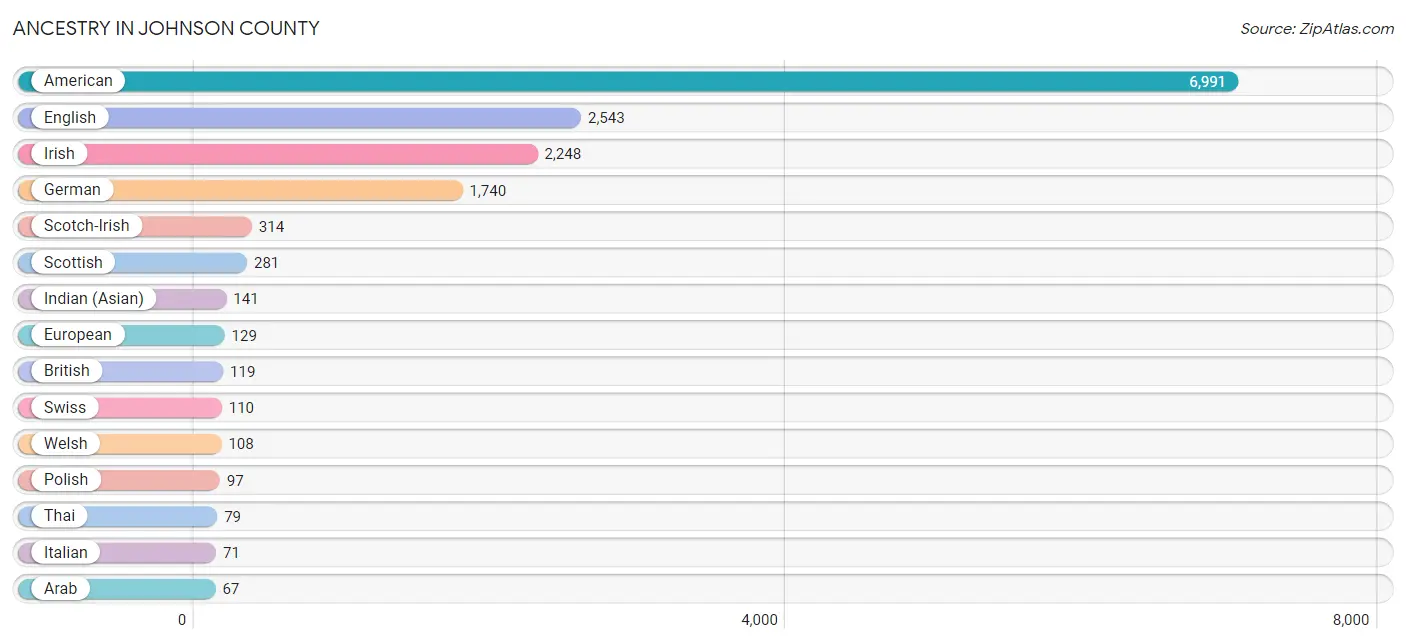Click the 281 value label

point(266,263)
